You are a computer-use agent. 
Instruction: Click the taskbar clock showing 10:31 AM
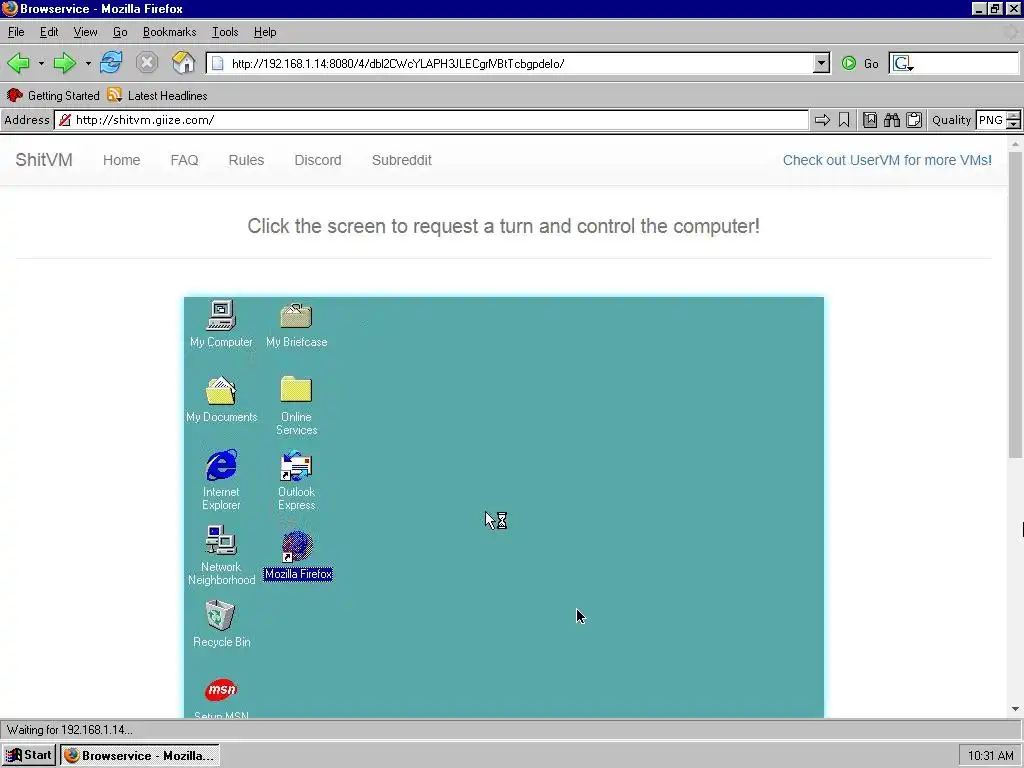pyautogui.click(x=990, y=756)
